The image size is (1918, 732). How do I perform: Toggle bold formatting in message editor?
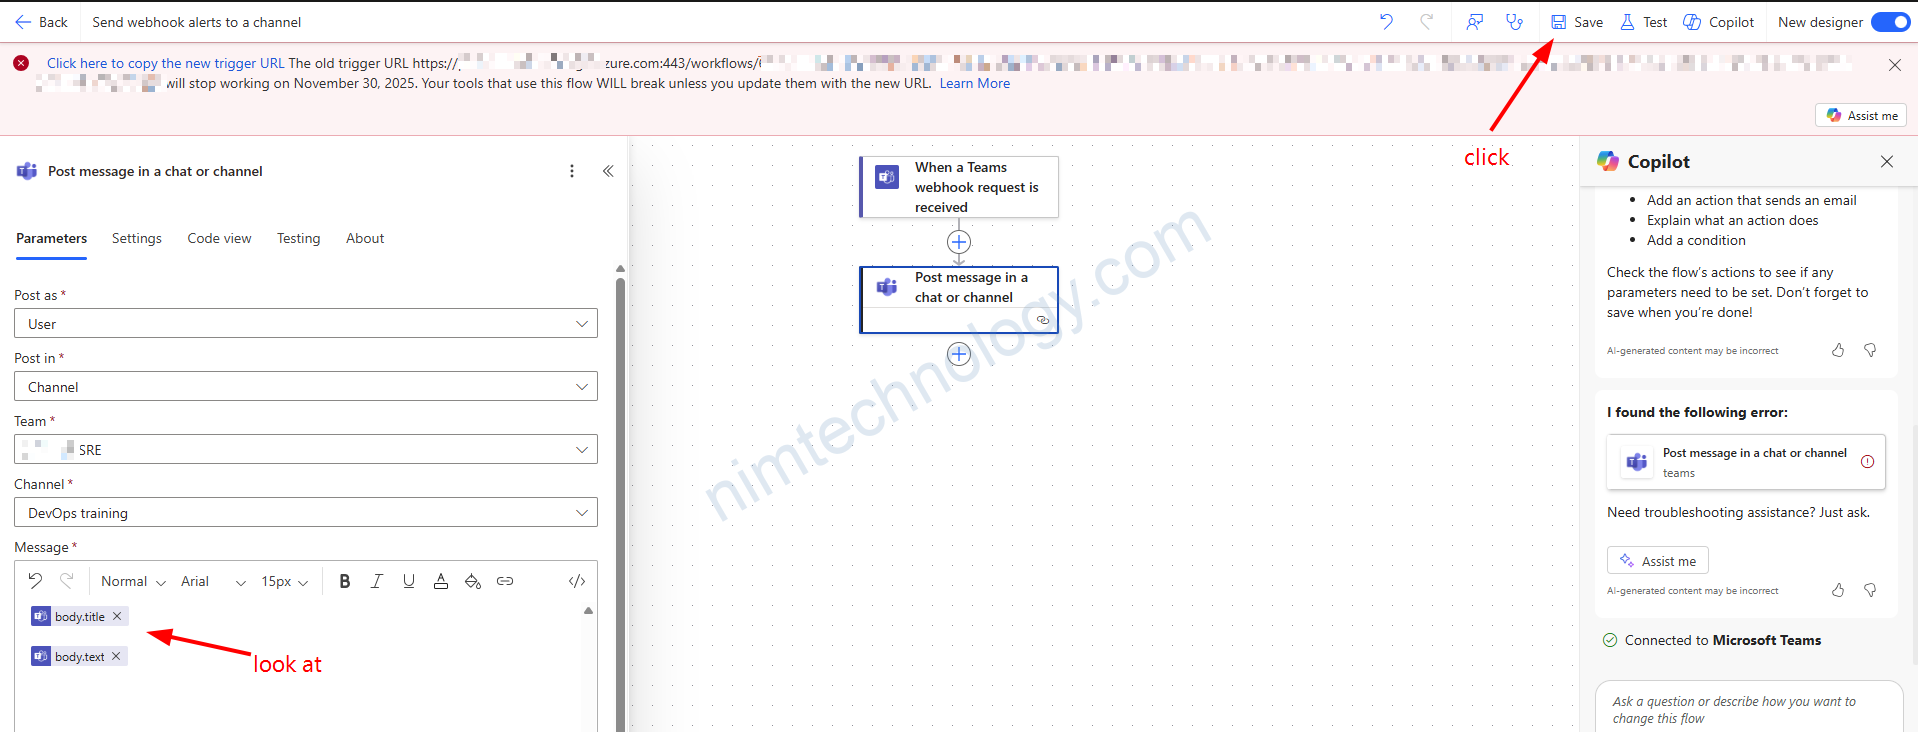(x=345, y=581)
